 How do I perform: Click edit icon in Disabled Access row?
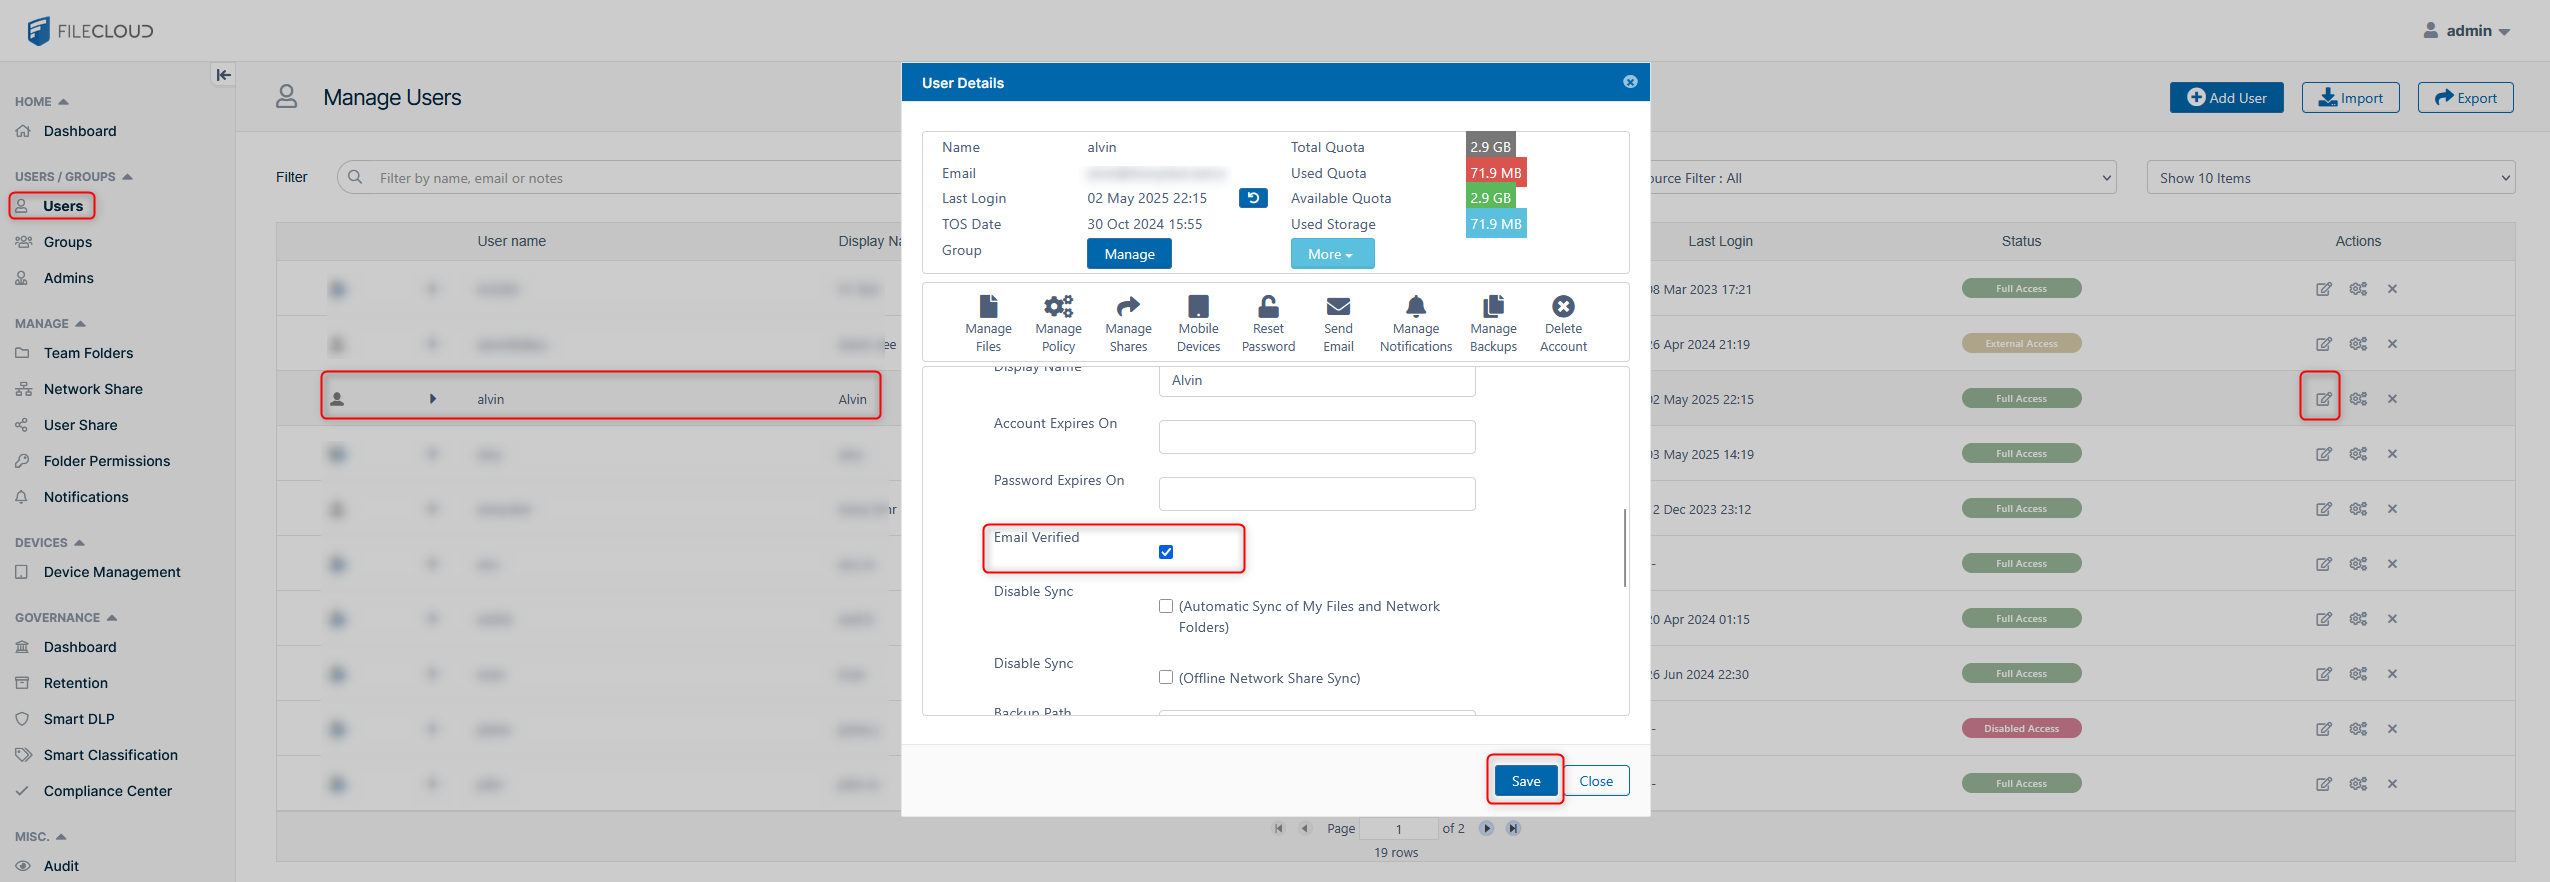[2323, 729]
